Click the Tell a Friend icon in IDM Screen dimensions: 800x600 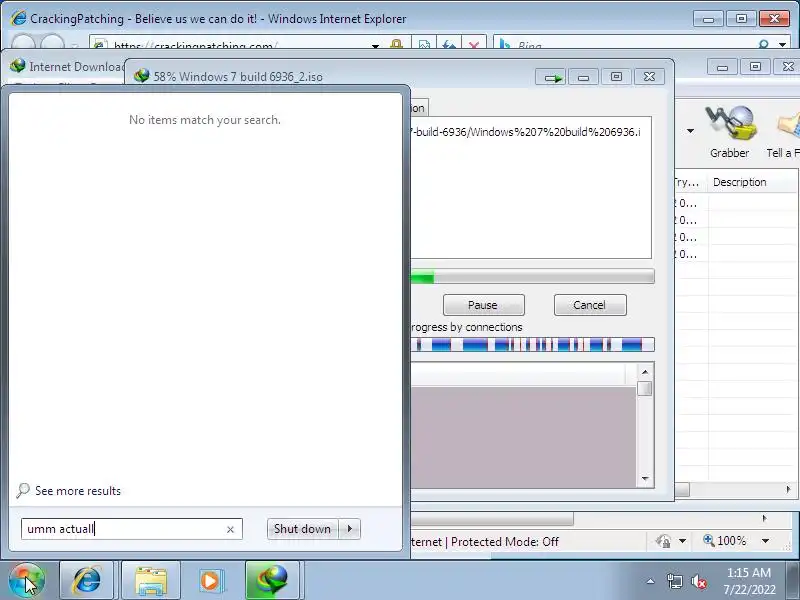pos(784,132)
